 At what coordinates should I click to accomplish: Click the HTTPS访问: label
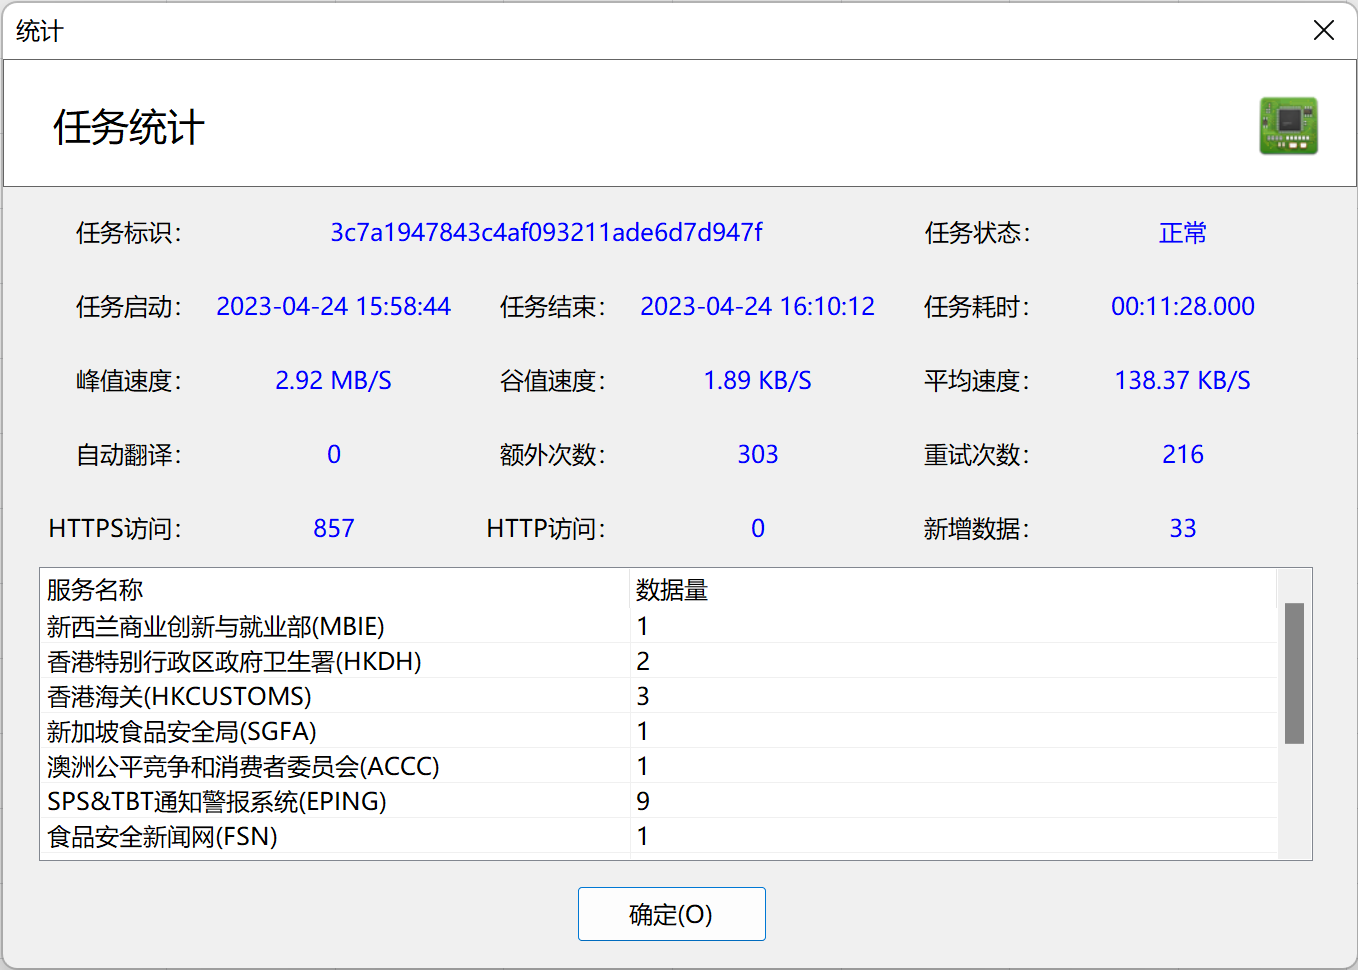point(115,529)
